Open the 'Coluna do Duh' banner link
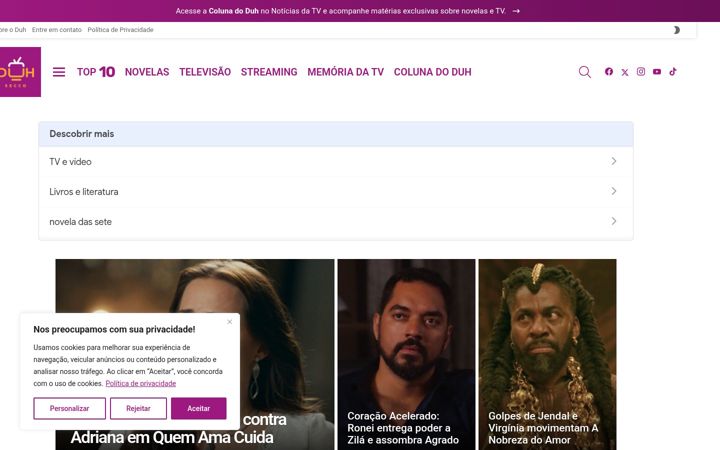Image resolution: width=720 pixels, height=450 pixels. [233, 11]
